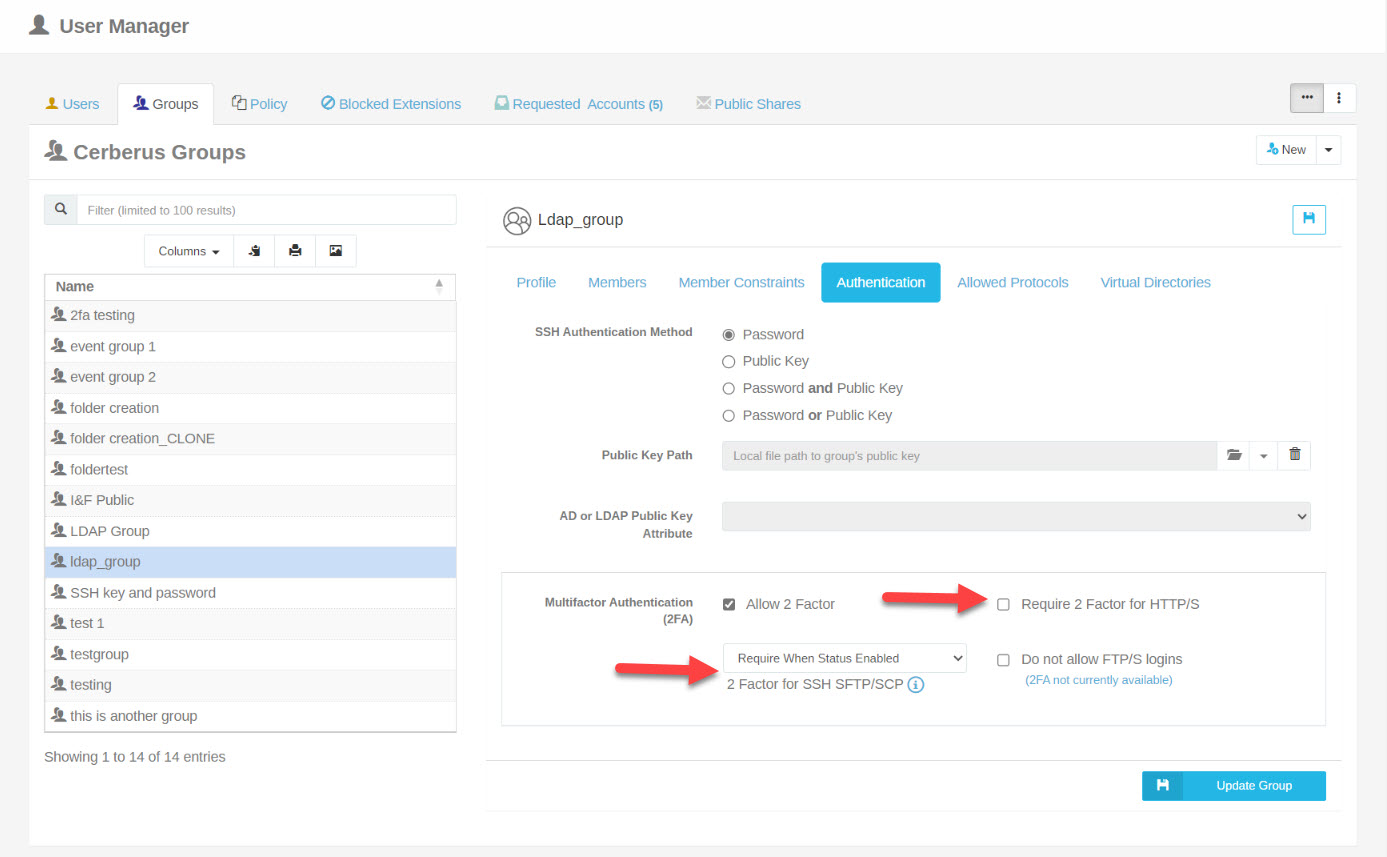Select the this is another group row
Viewport: 1387px width, 857px height.
pyautogui.click(x=250, y=716)
